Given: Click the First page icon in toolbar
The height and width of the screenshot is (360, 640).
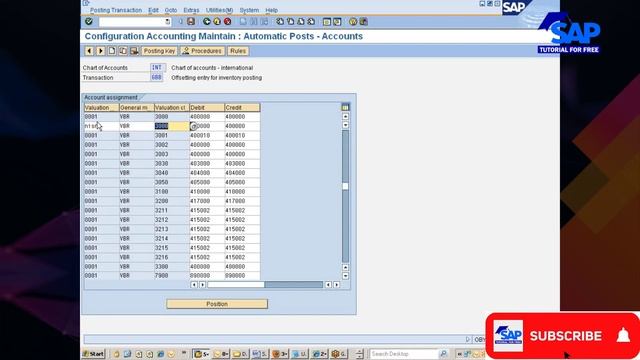Looking at the screenshot, I should click(x=280, y=22).
